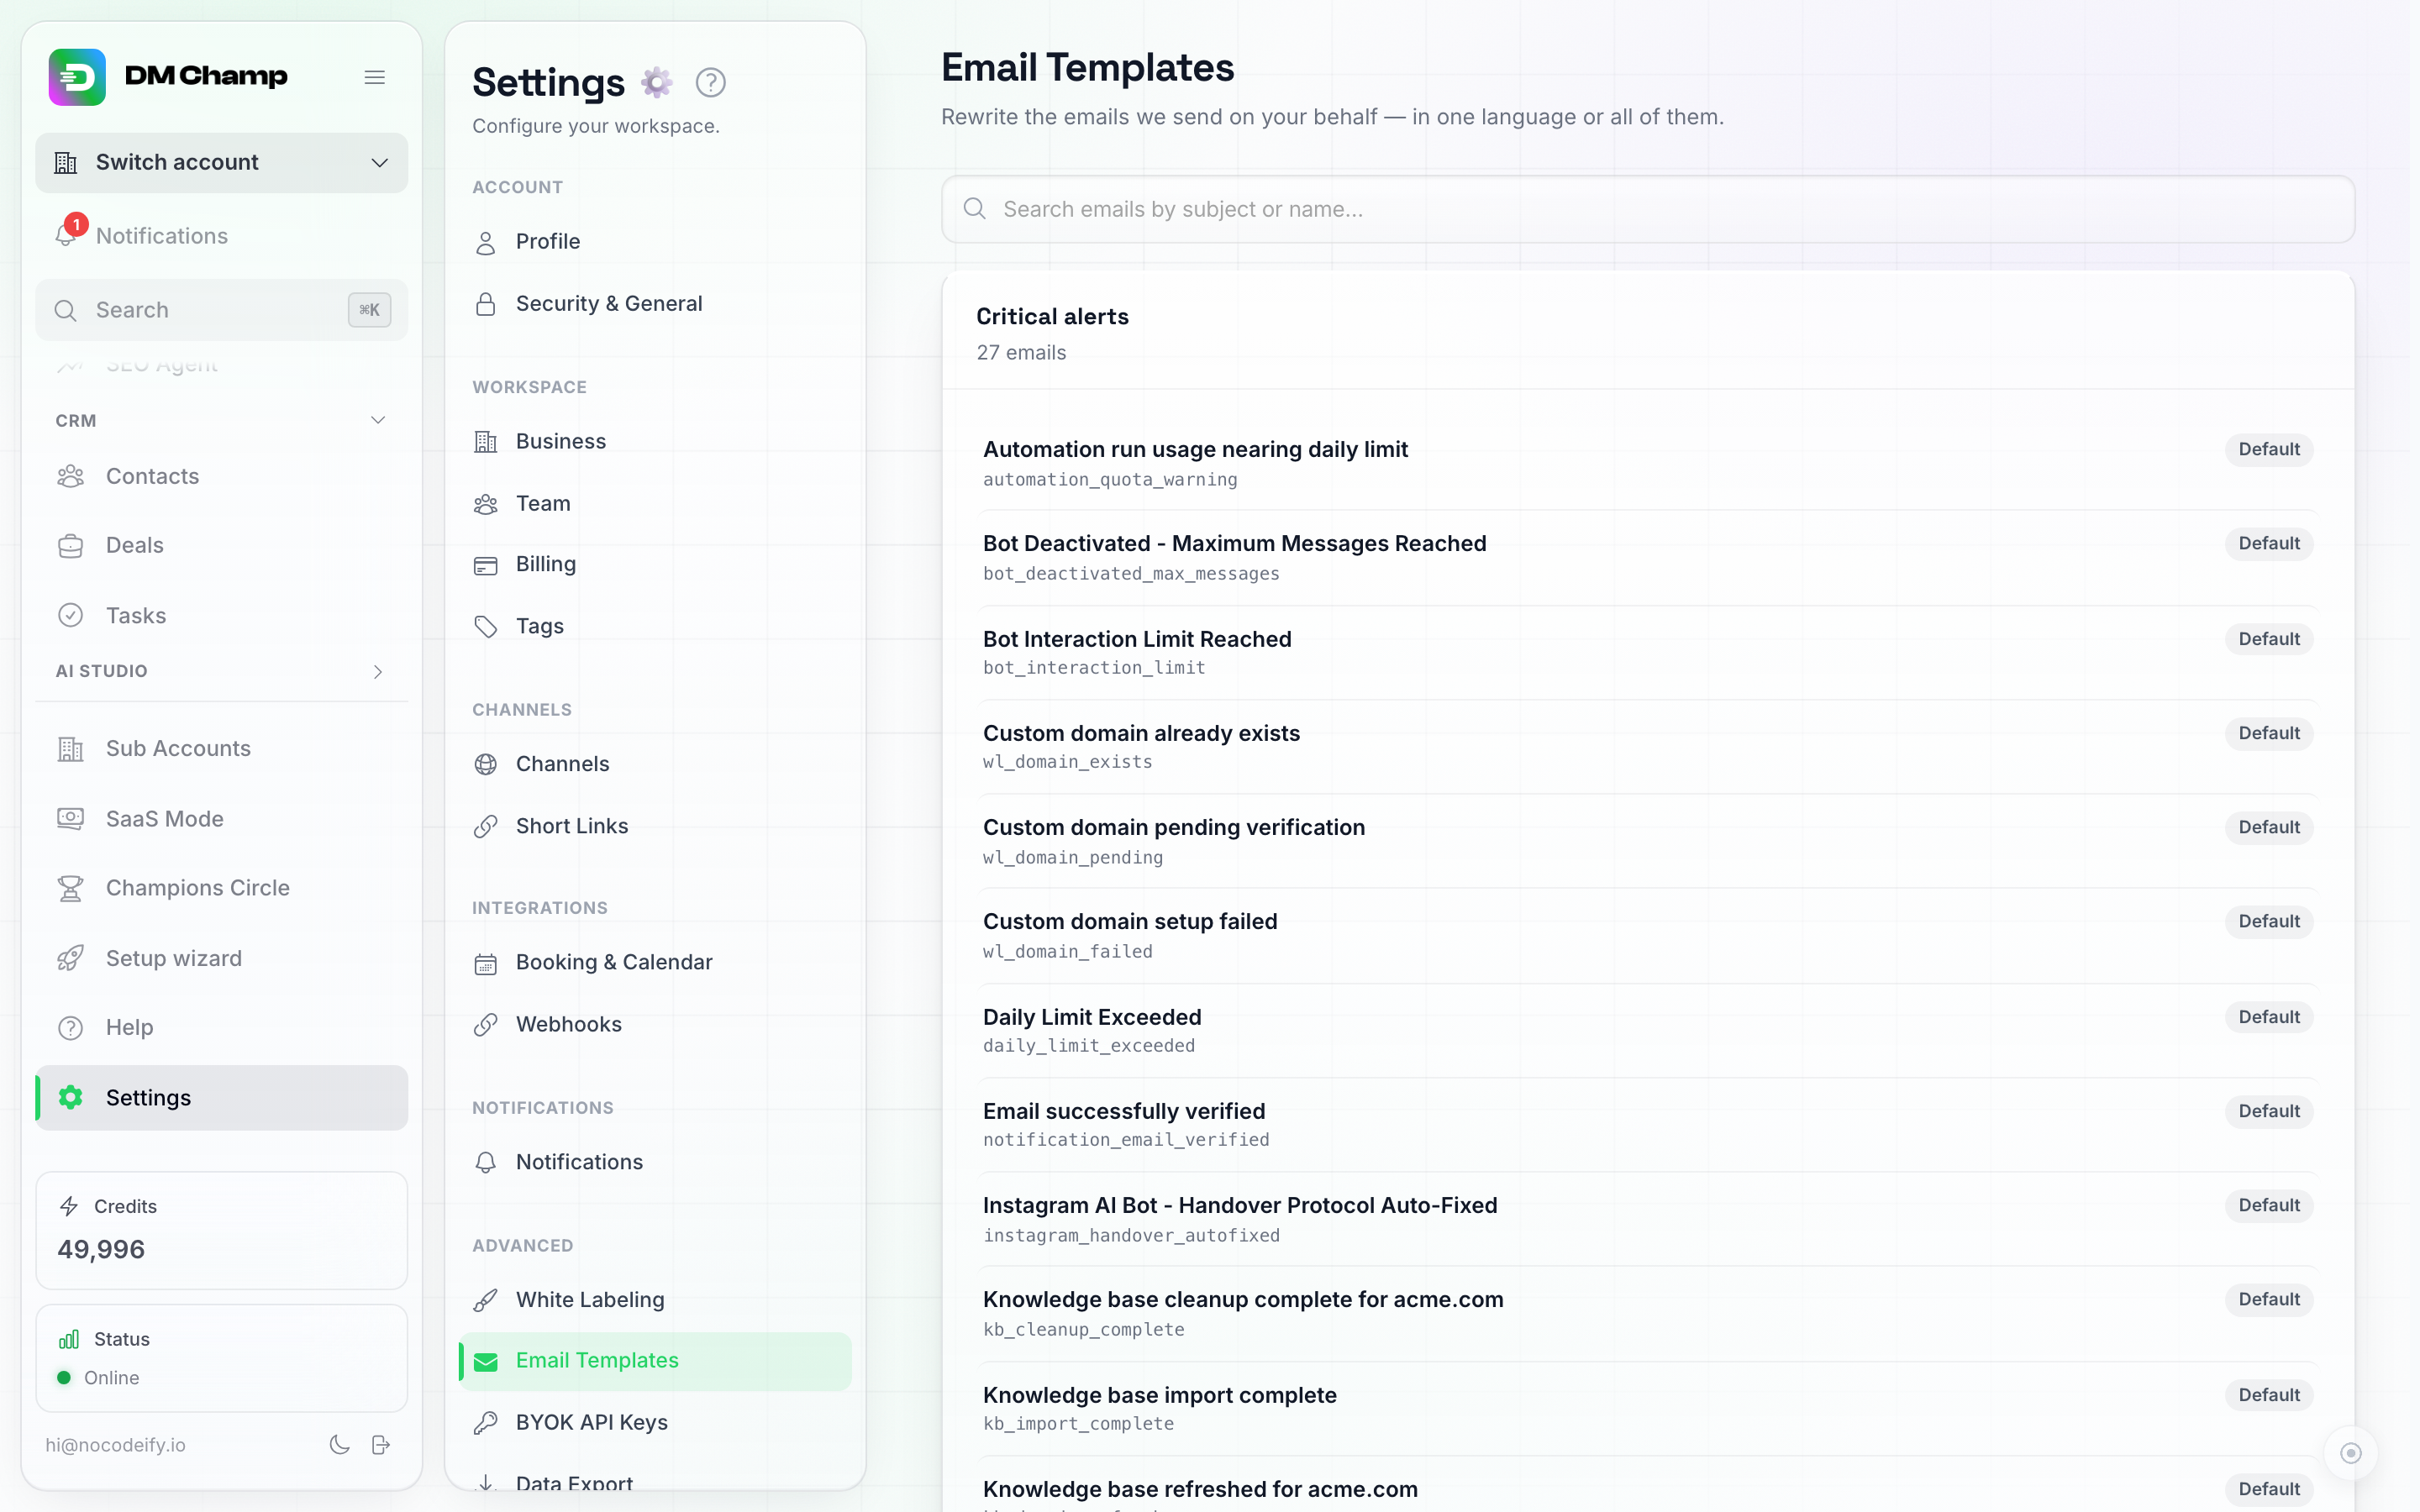Open the Credits 49,996 card
Screen dimensions: 2420x1512
pos(221,1230)
